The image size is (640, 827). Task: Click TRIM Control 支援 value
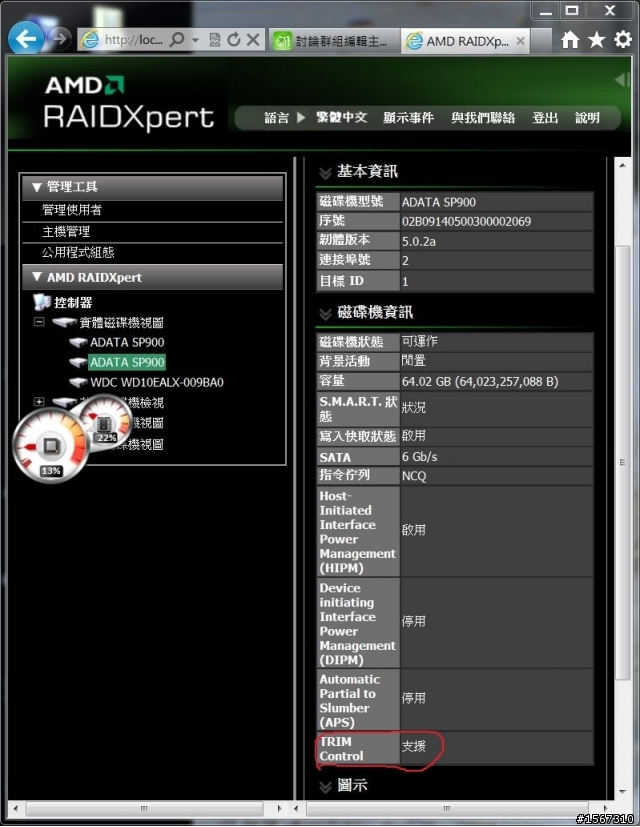[414, 746]
